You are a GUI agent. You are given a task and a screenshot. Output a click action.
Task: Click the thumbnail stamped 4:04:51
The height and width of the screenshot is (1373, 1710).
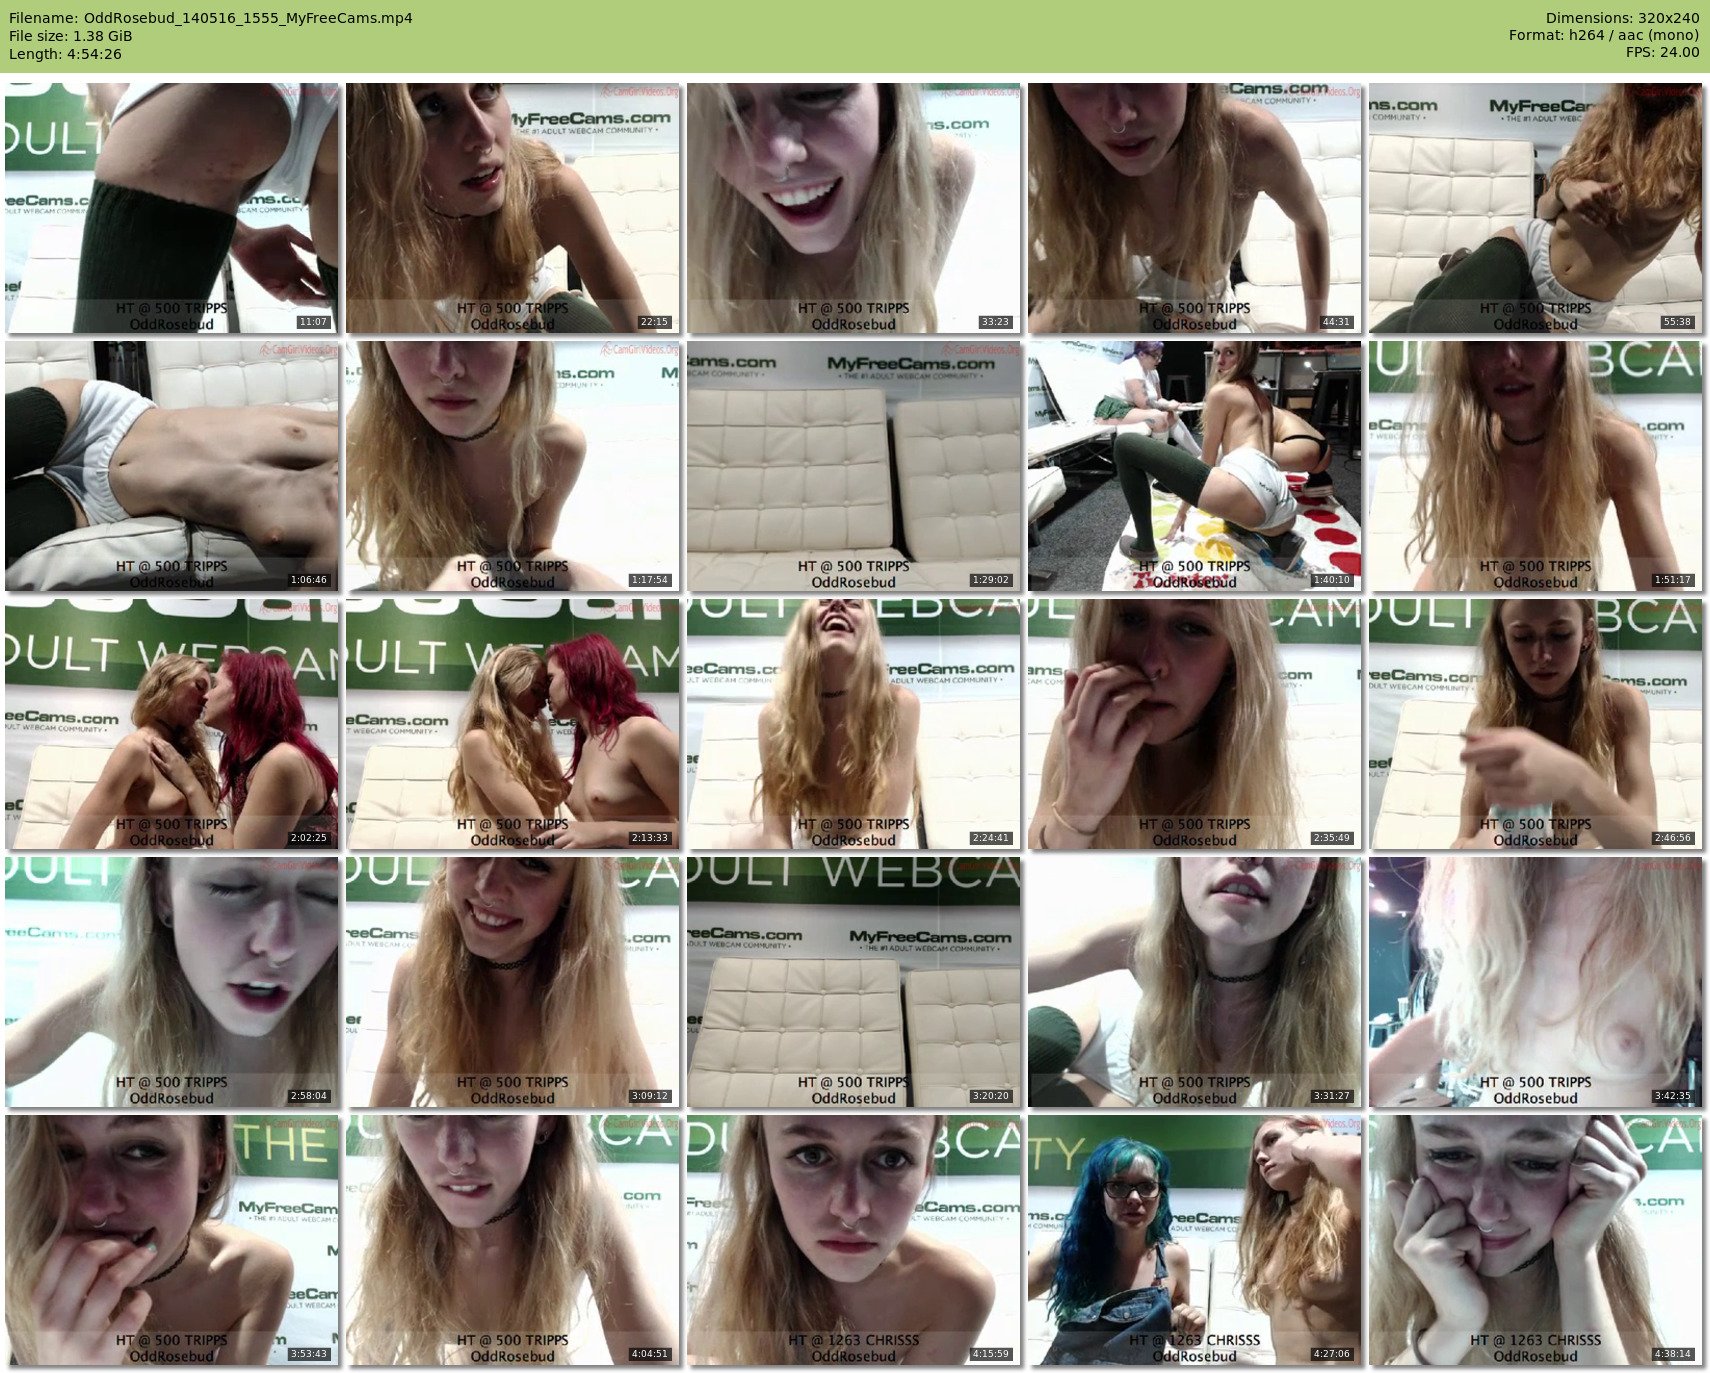point(513,1240)
